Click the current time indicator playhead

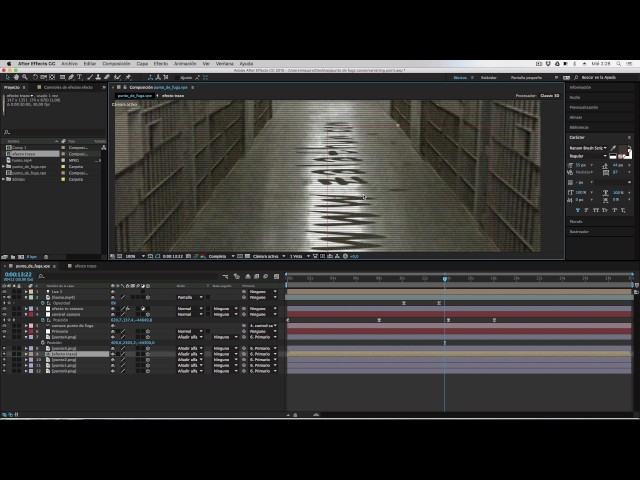445,278
